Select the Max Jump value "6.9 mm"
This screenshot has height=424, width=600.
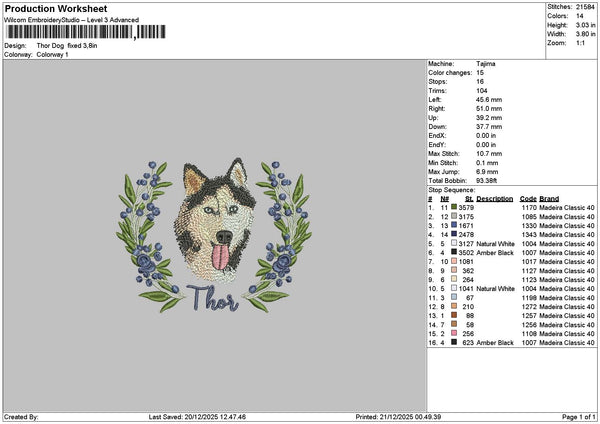pyautogui.click(x=487, y=172)
